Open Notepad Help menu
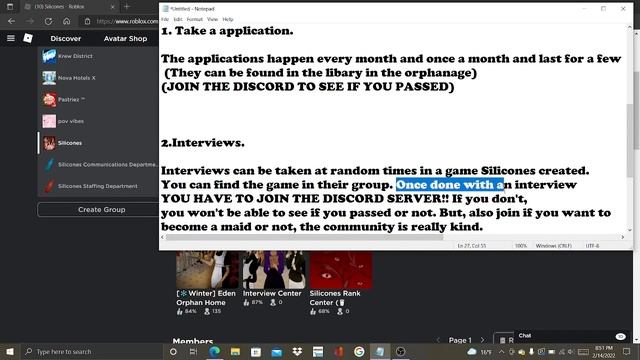The image size is (640, 360). pos(228,19)
